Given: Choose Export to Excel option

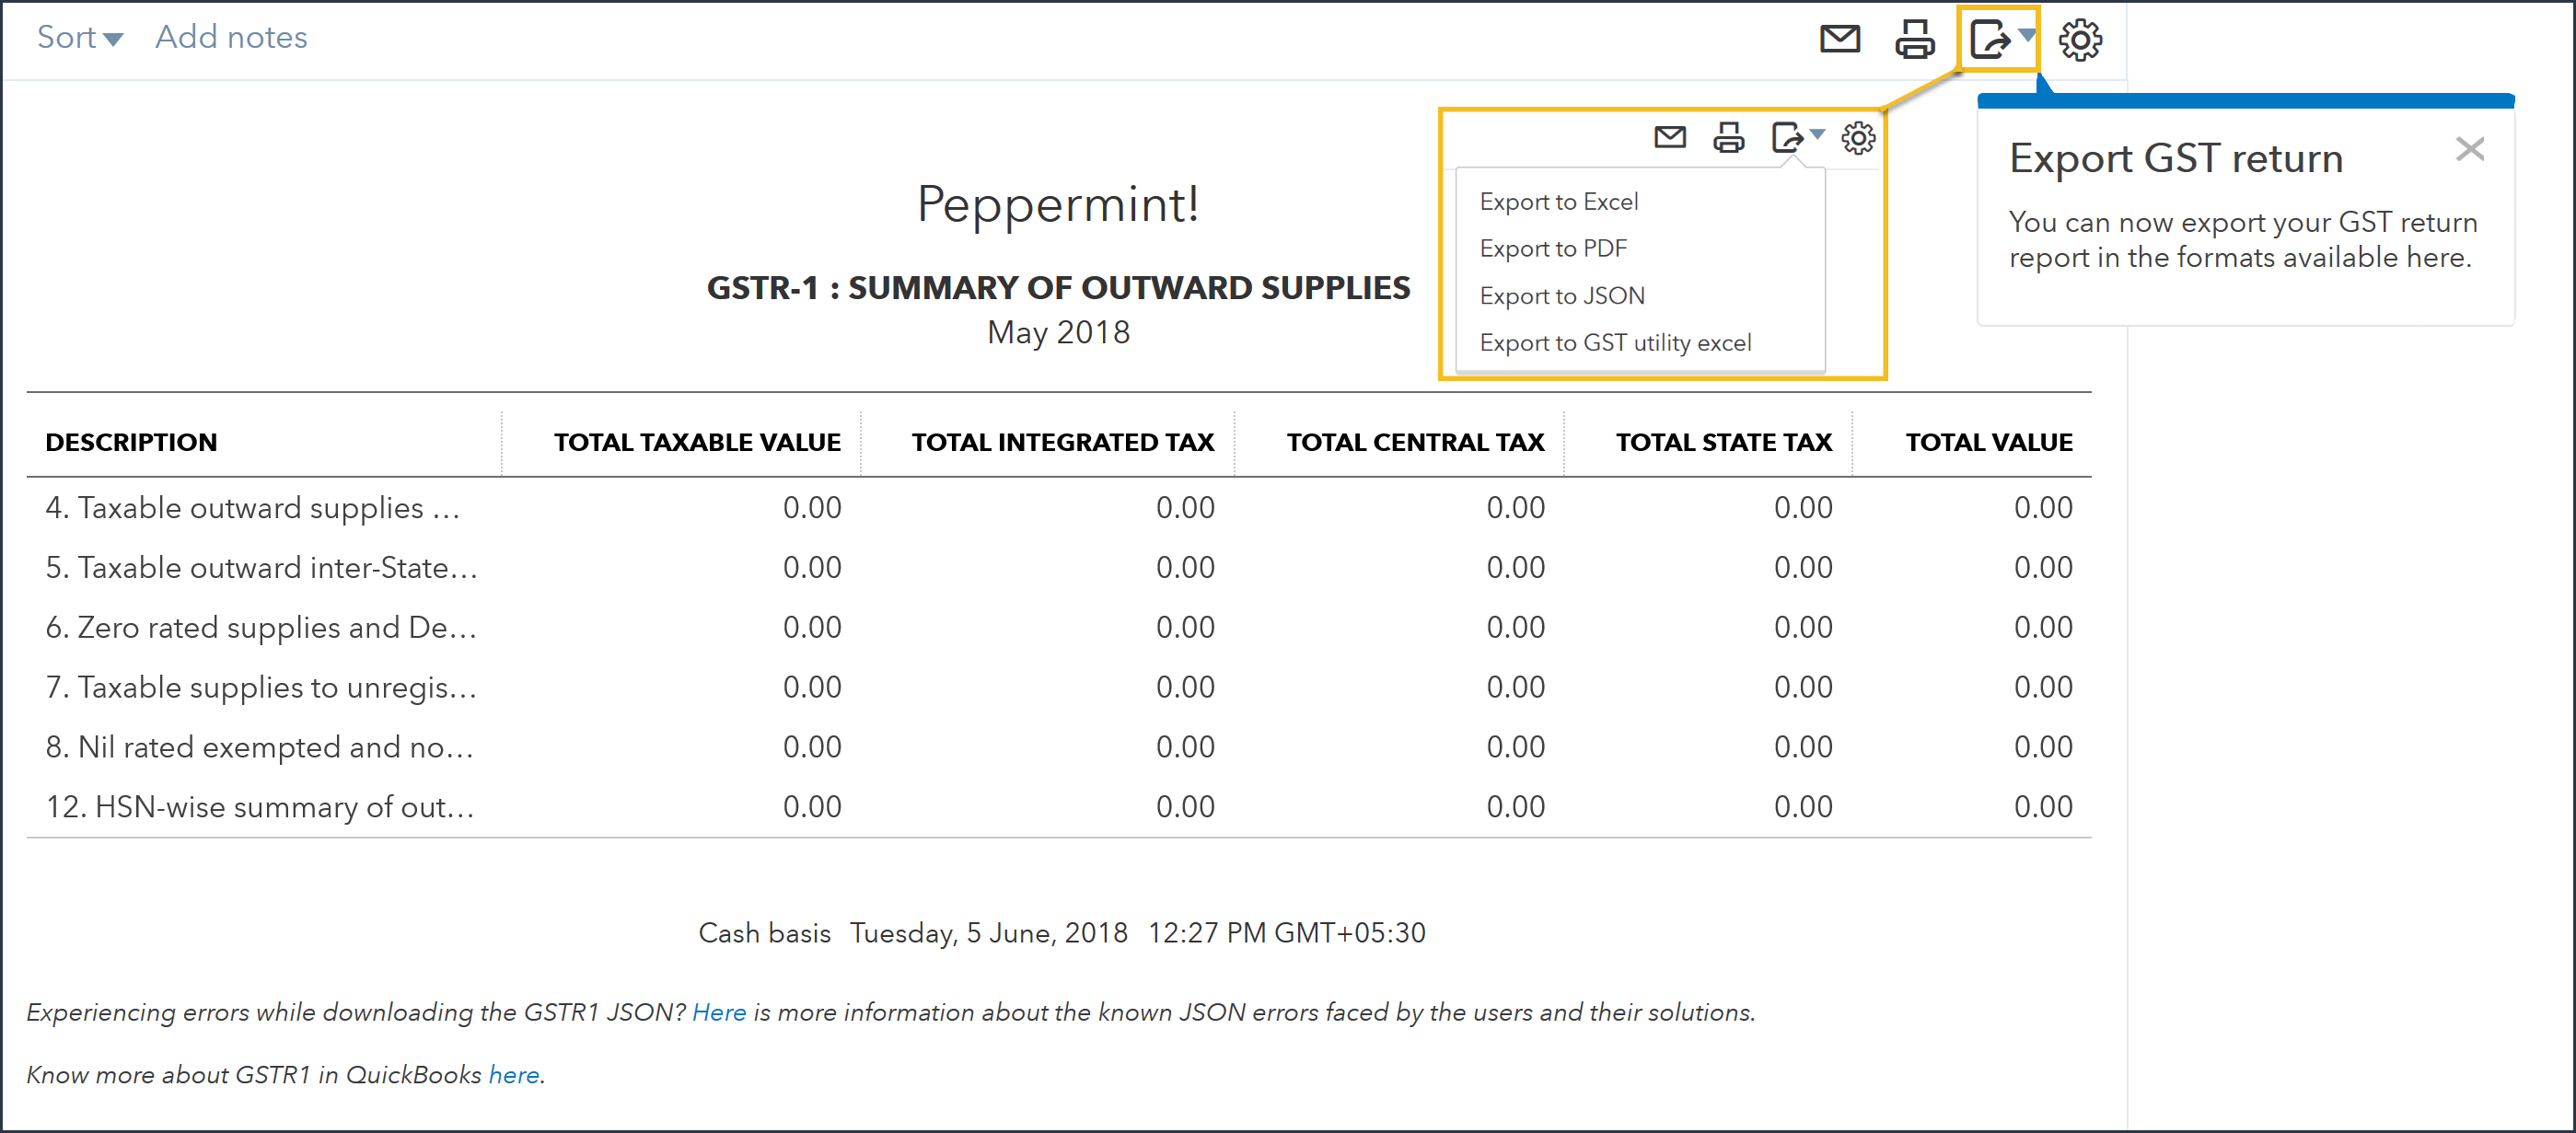Looking at the screenshot, I should [x=1558, y=201].
